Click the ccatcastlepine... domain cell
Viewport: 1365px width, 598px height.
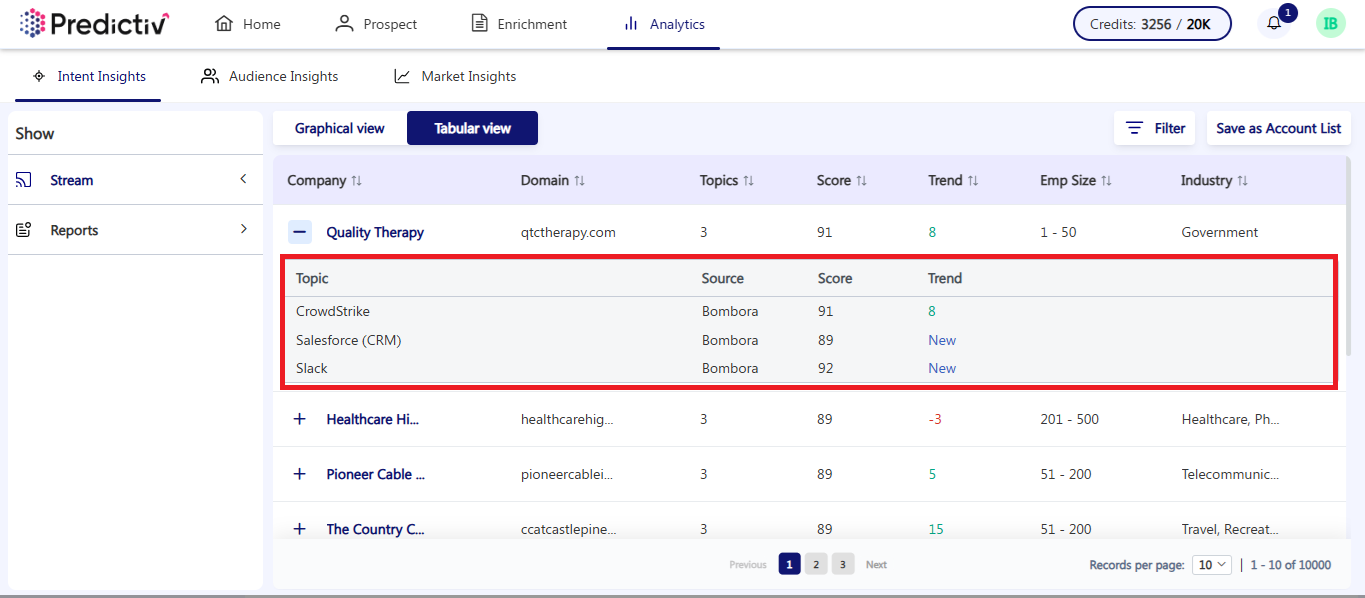[x=569, y=529]
